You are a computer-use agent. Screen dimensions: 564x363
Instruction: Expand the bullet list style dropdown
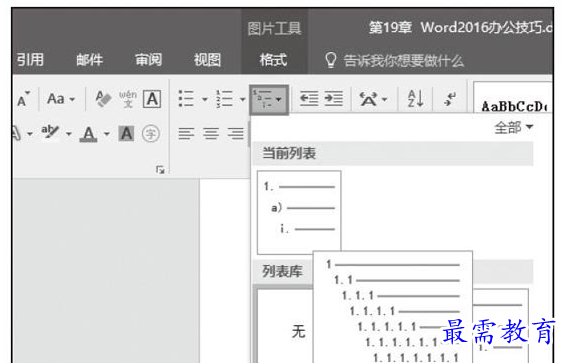pyautogui.click(x=205, y=99)
